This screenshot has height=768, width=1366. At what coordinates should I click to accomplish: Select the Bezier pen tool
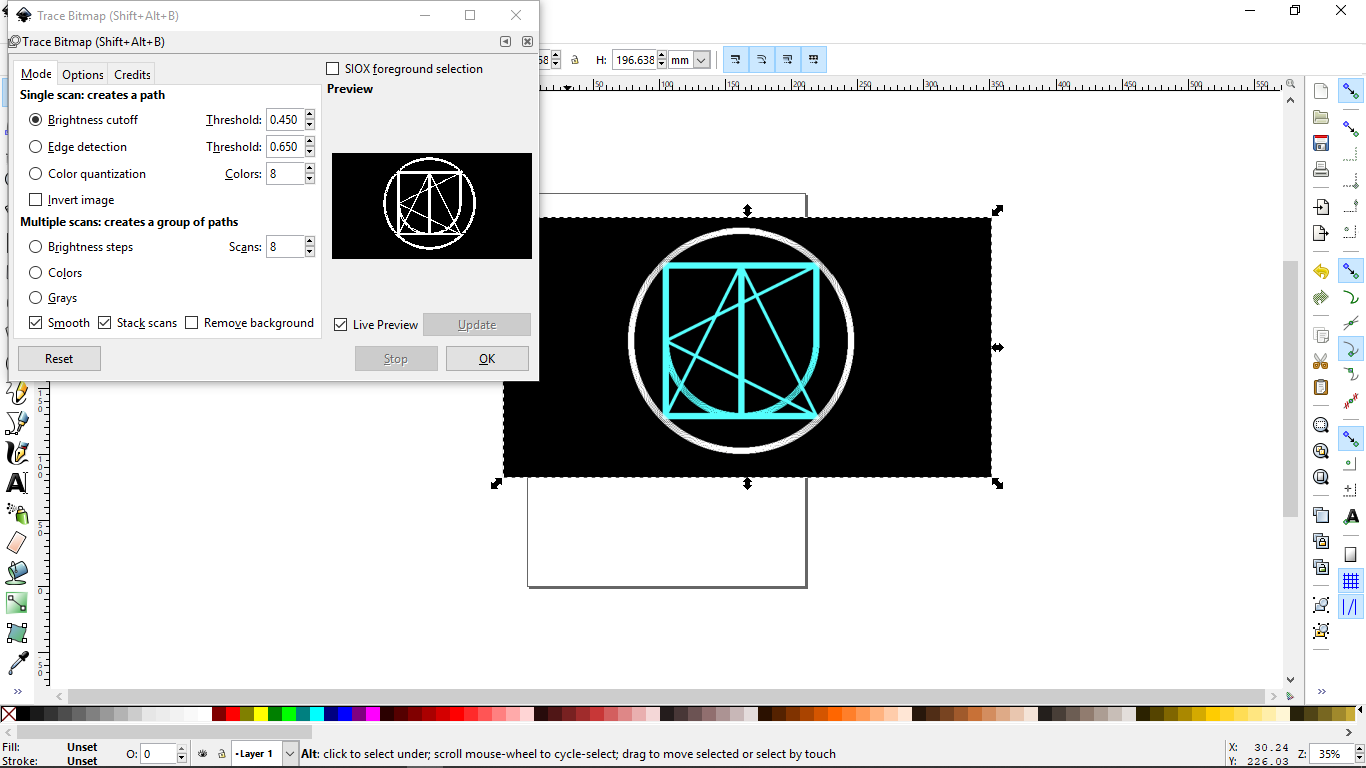point(17,423)
